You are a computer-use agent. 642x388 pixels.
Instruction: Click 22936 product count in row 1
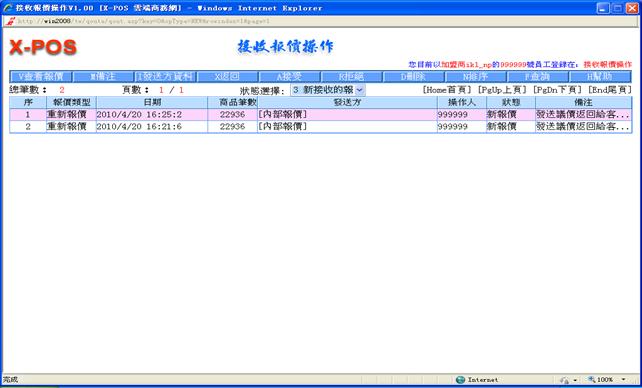tap(232, 115)
